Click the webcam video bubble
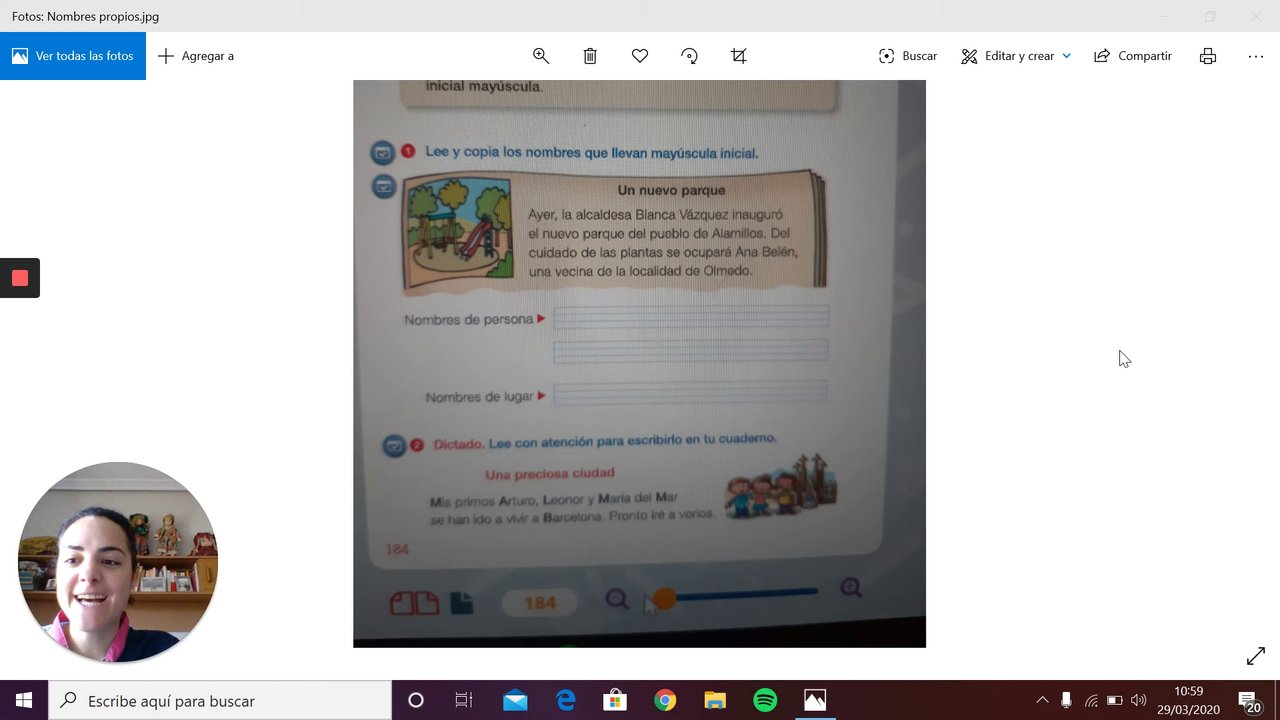 click(117, 562)
